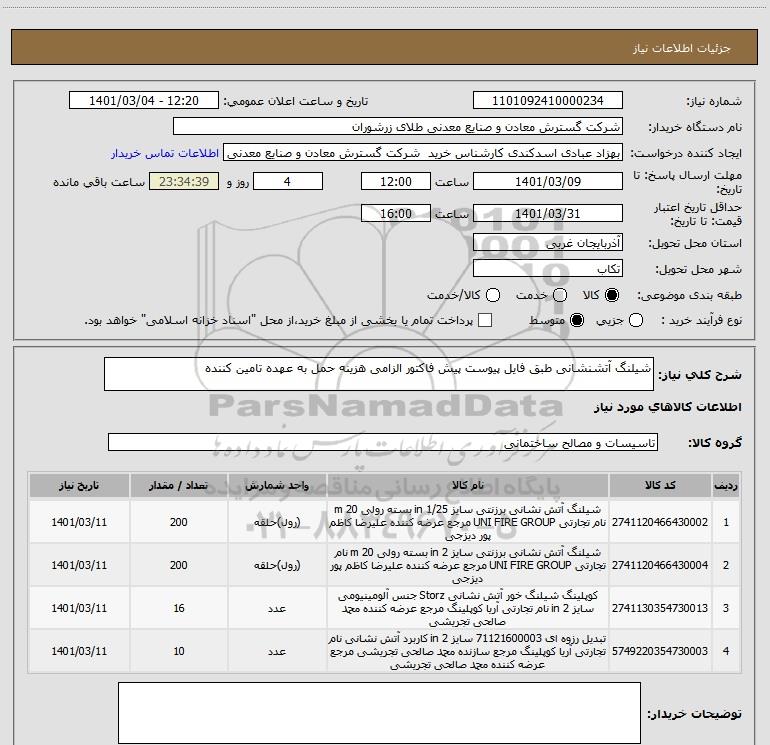Click the تاریخ نیاز column header
This screenshot has width=770, height=745.
(79, 486)
